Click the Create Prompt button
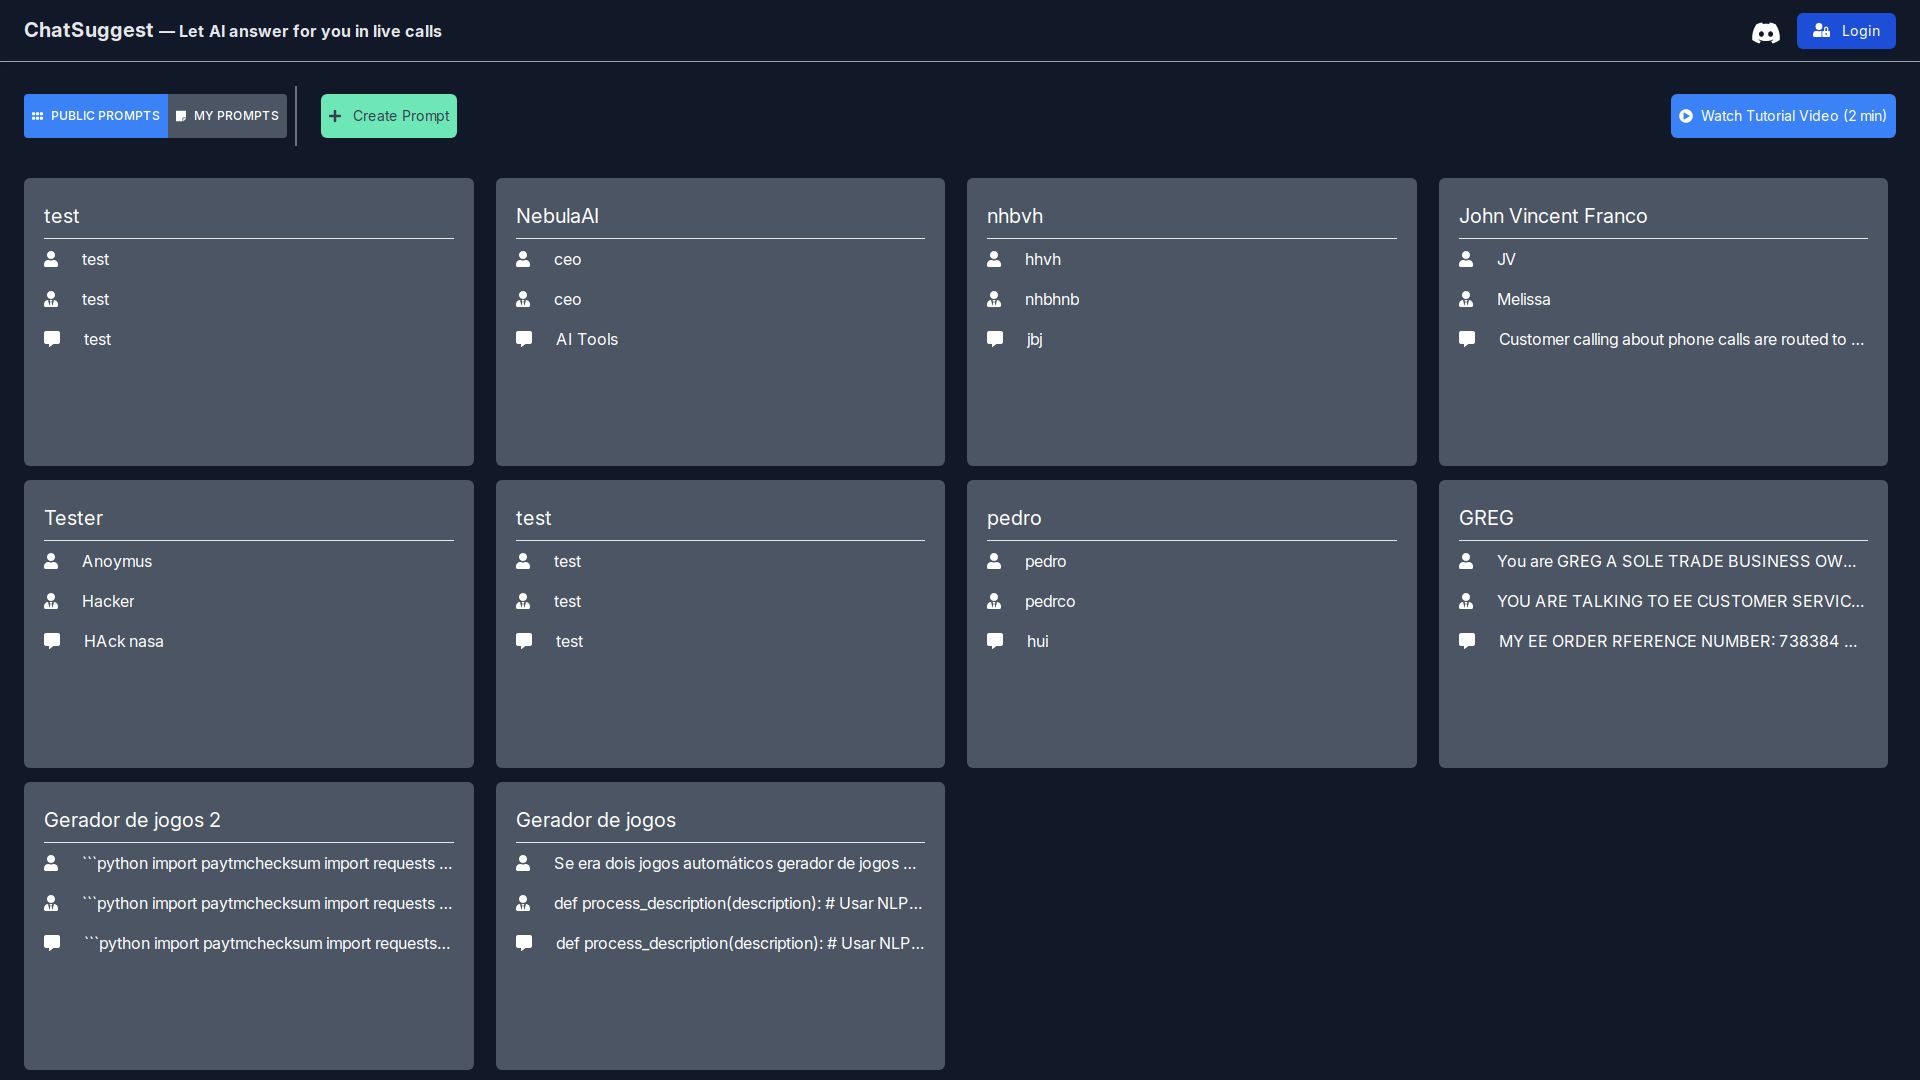 tap(389, 116)
